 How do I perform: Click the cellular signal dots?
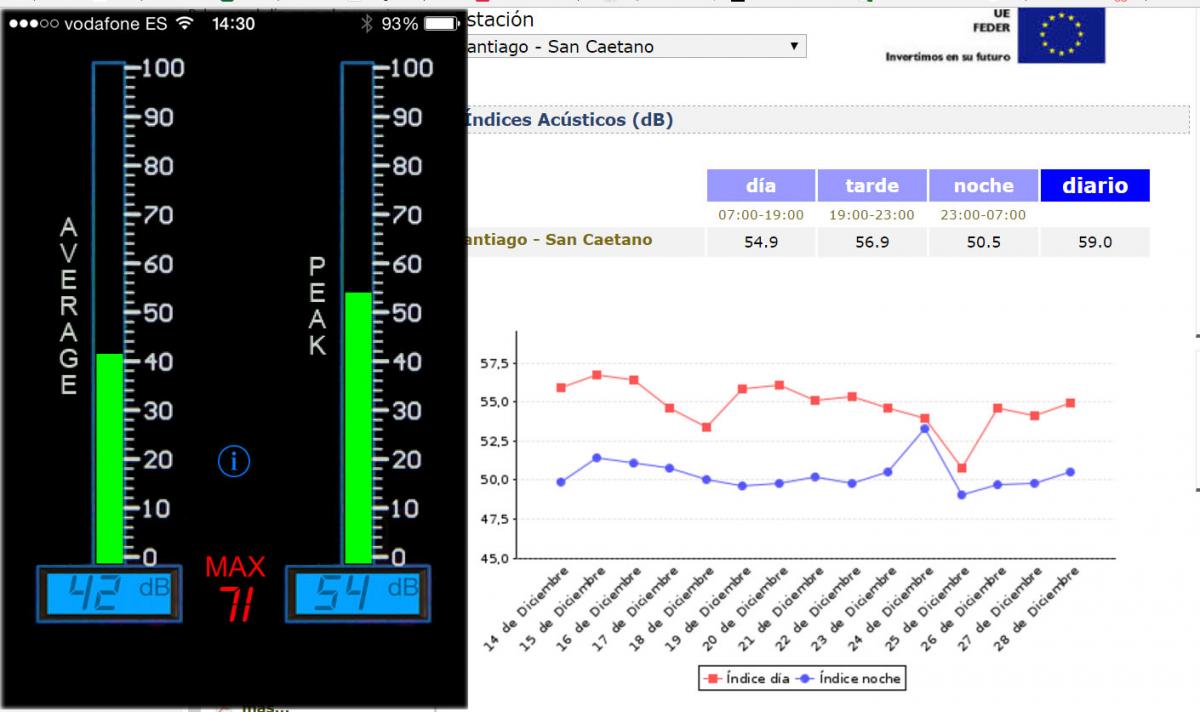33,23
